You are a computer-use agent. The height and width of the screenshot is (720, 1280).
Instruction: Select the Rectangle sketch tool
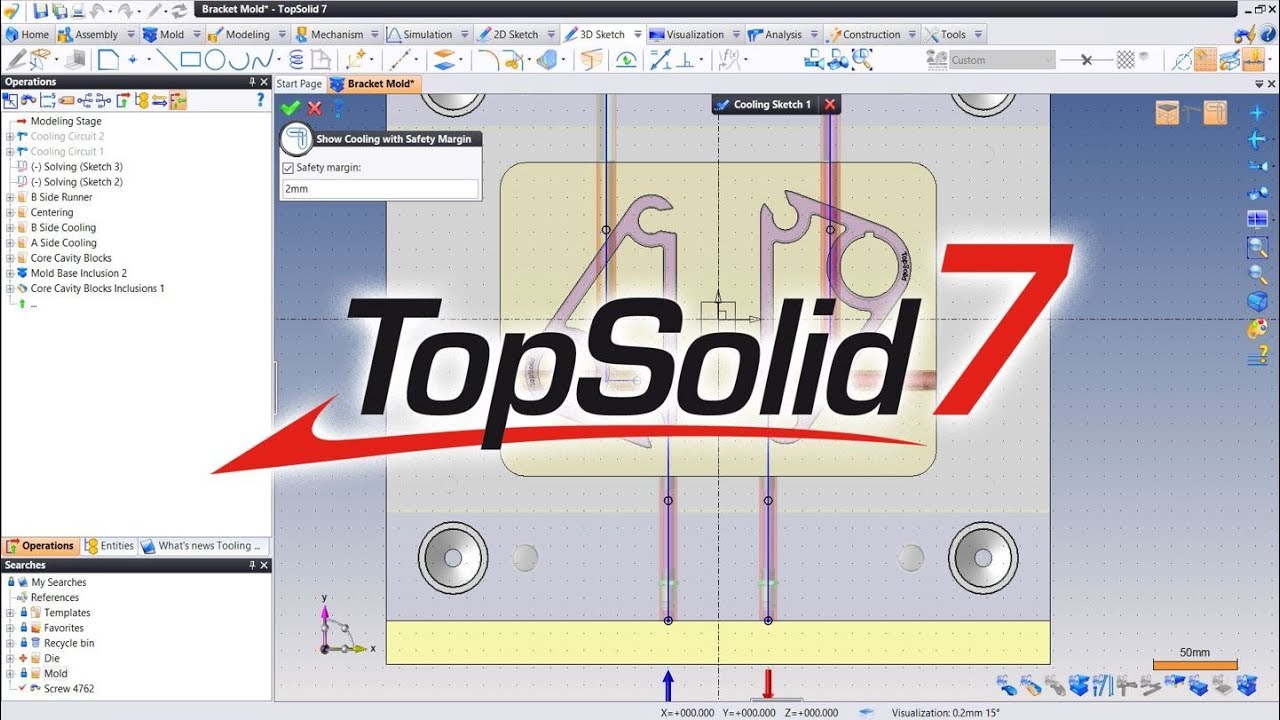click(x=190, y=59)
